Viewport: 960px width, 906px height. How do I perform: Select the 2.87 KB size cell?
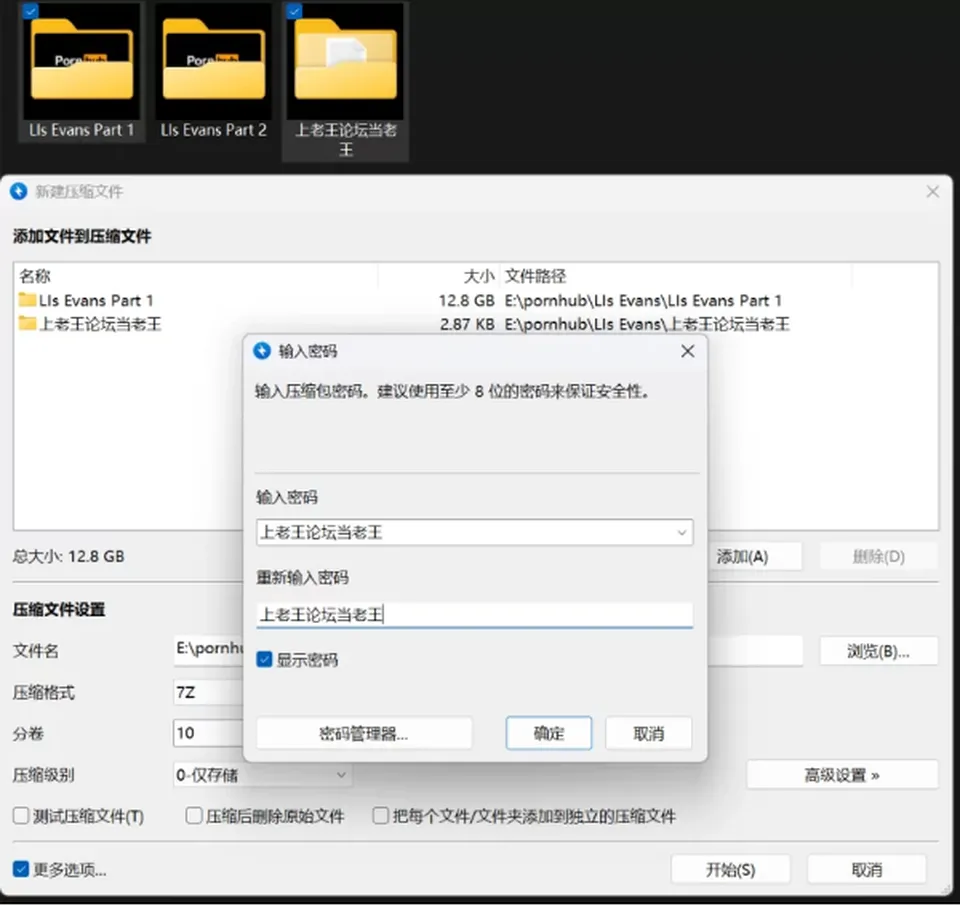click(x=467, y=324)
